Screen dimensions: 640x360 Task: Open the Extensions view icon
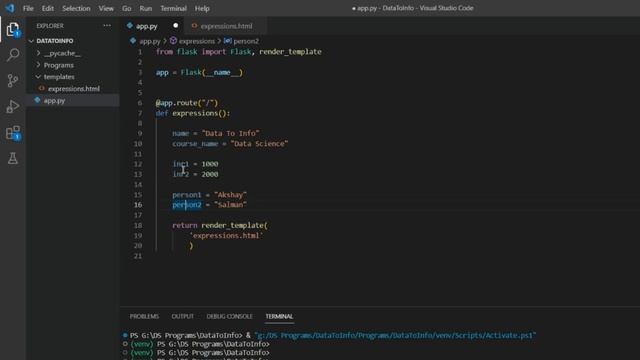(13, 133)
